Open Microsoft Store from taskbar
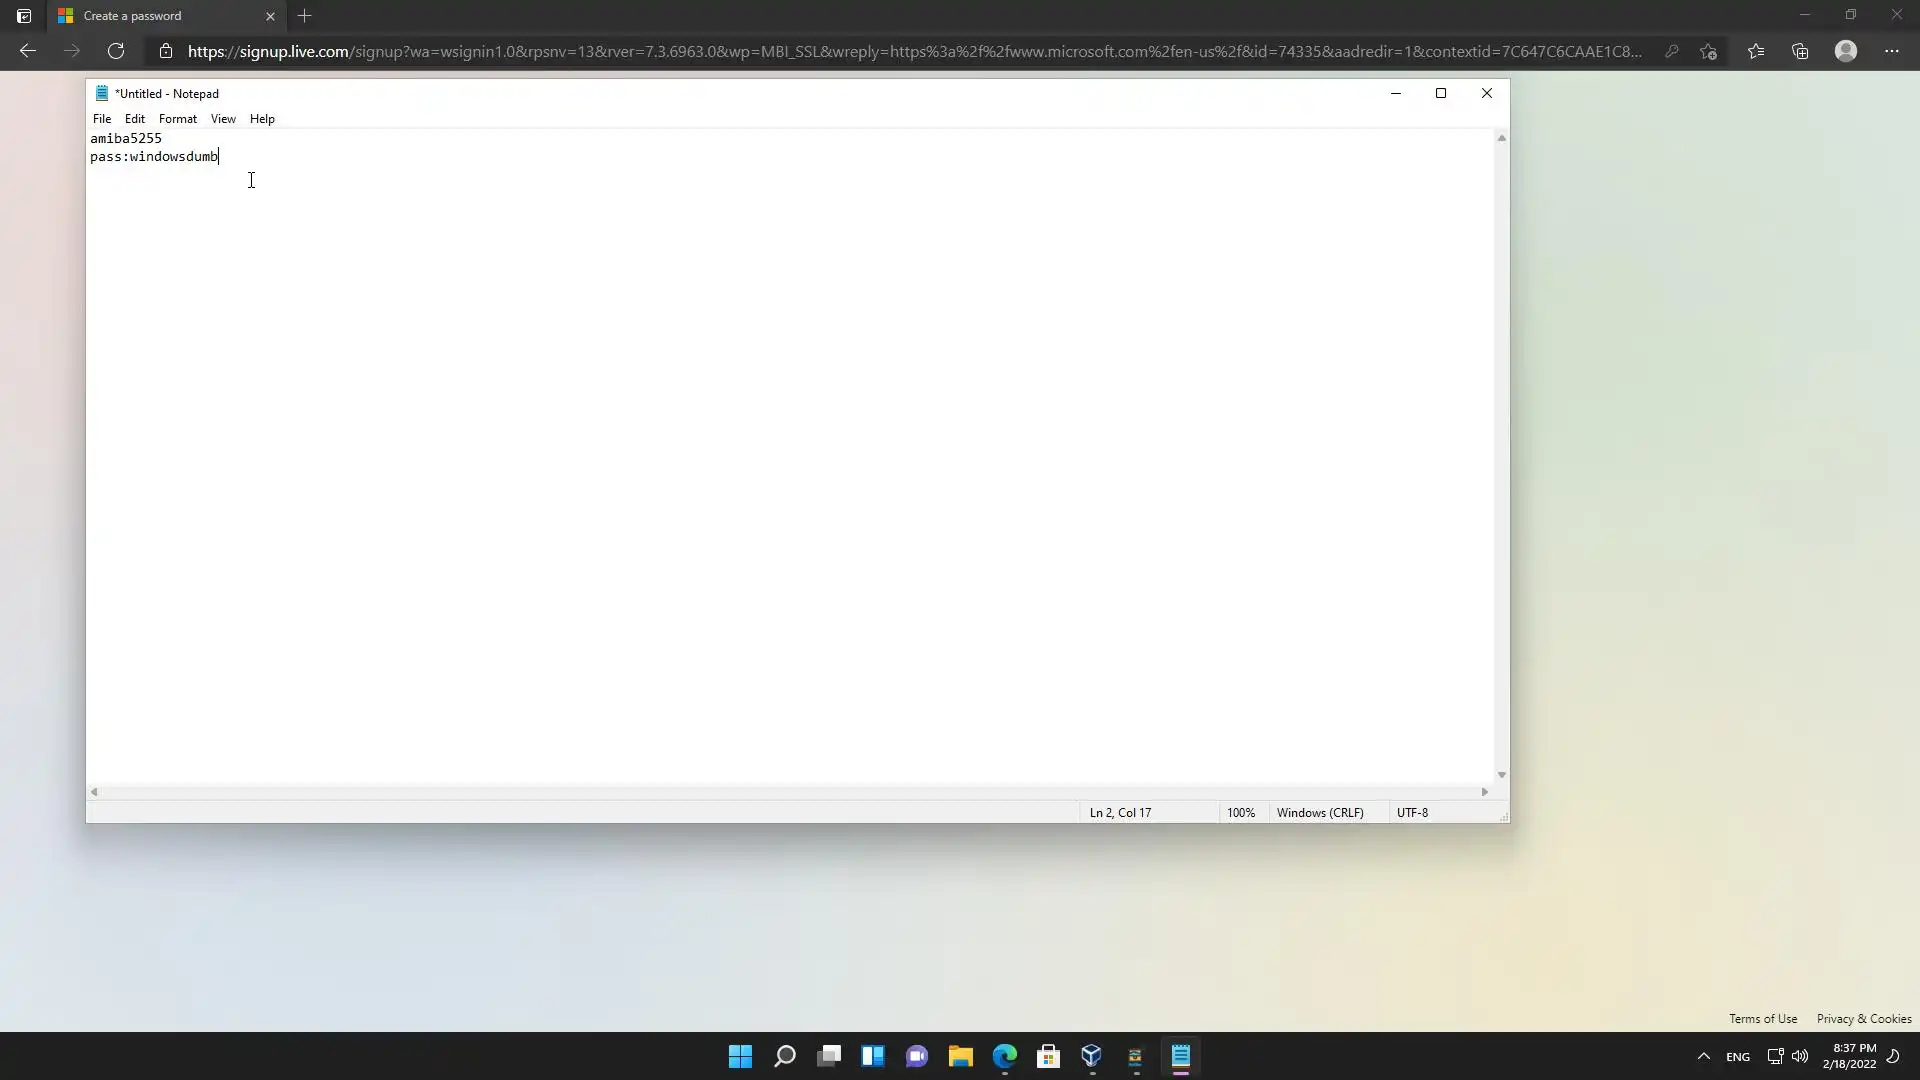The image size is (1920, 1080). [1048, 1056]
